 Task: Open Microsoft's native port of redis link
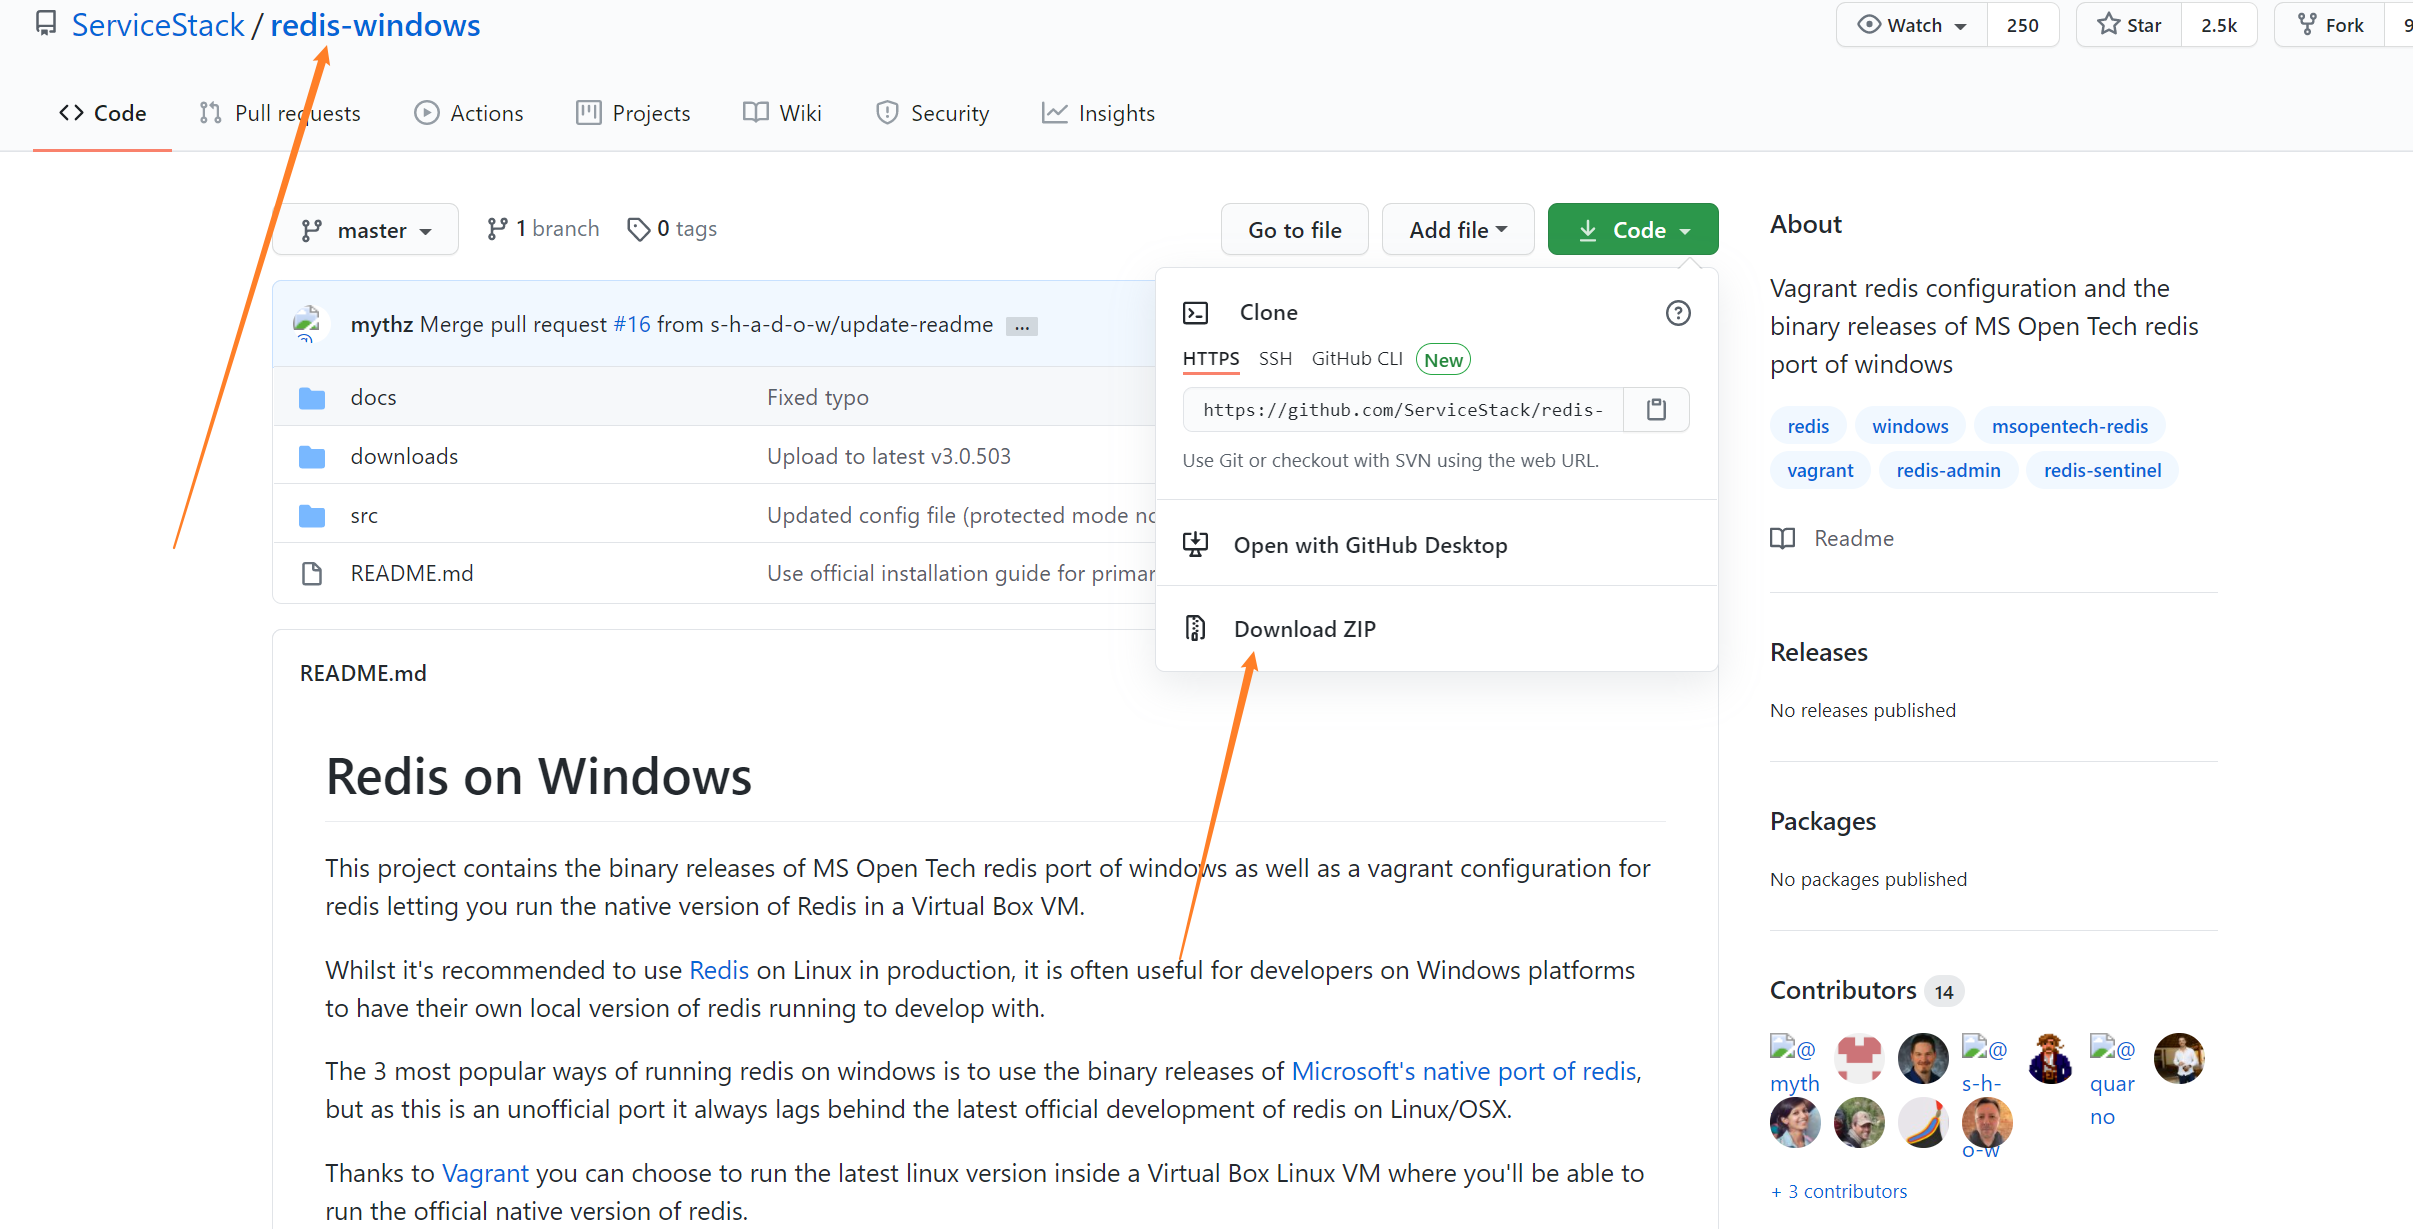tap(1464, 1071)
